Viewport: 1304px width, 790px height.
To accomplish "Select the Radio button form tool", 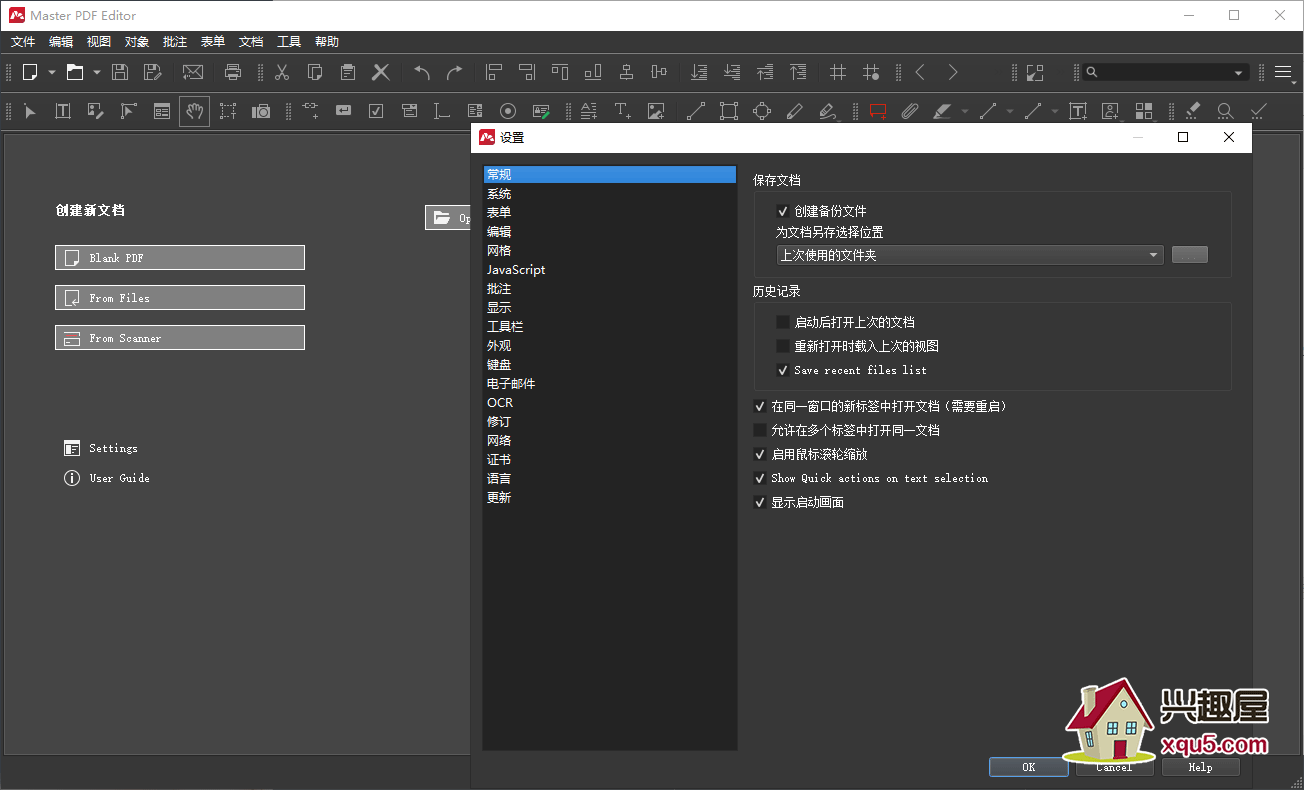I will 508,111.
